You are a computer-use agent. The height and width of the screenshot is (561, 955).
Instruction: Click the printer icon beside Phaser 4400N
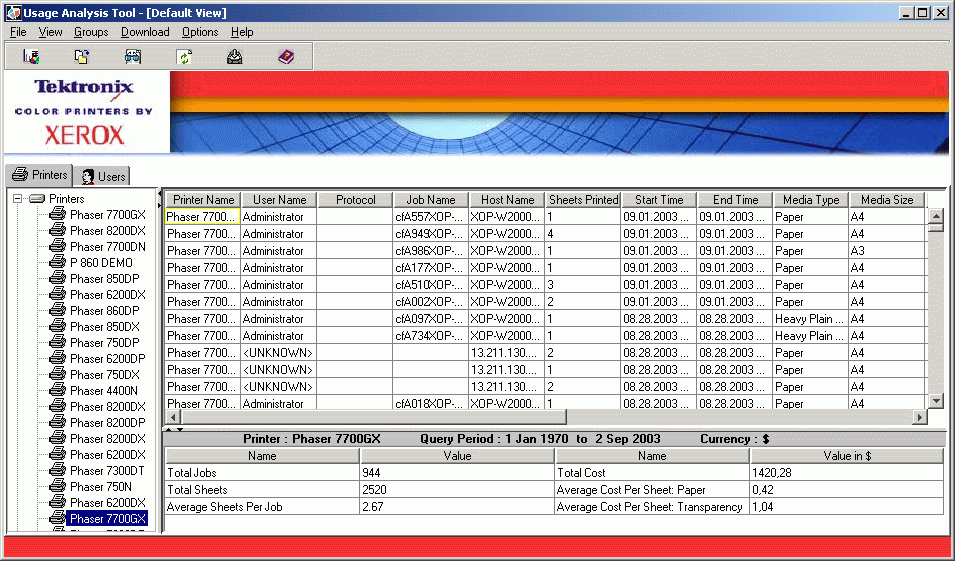tap(58, 390)
